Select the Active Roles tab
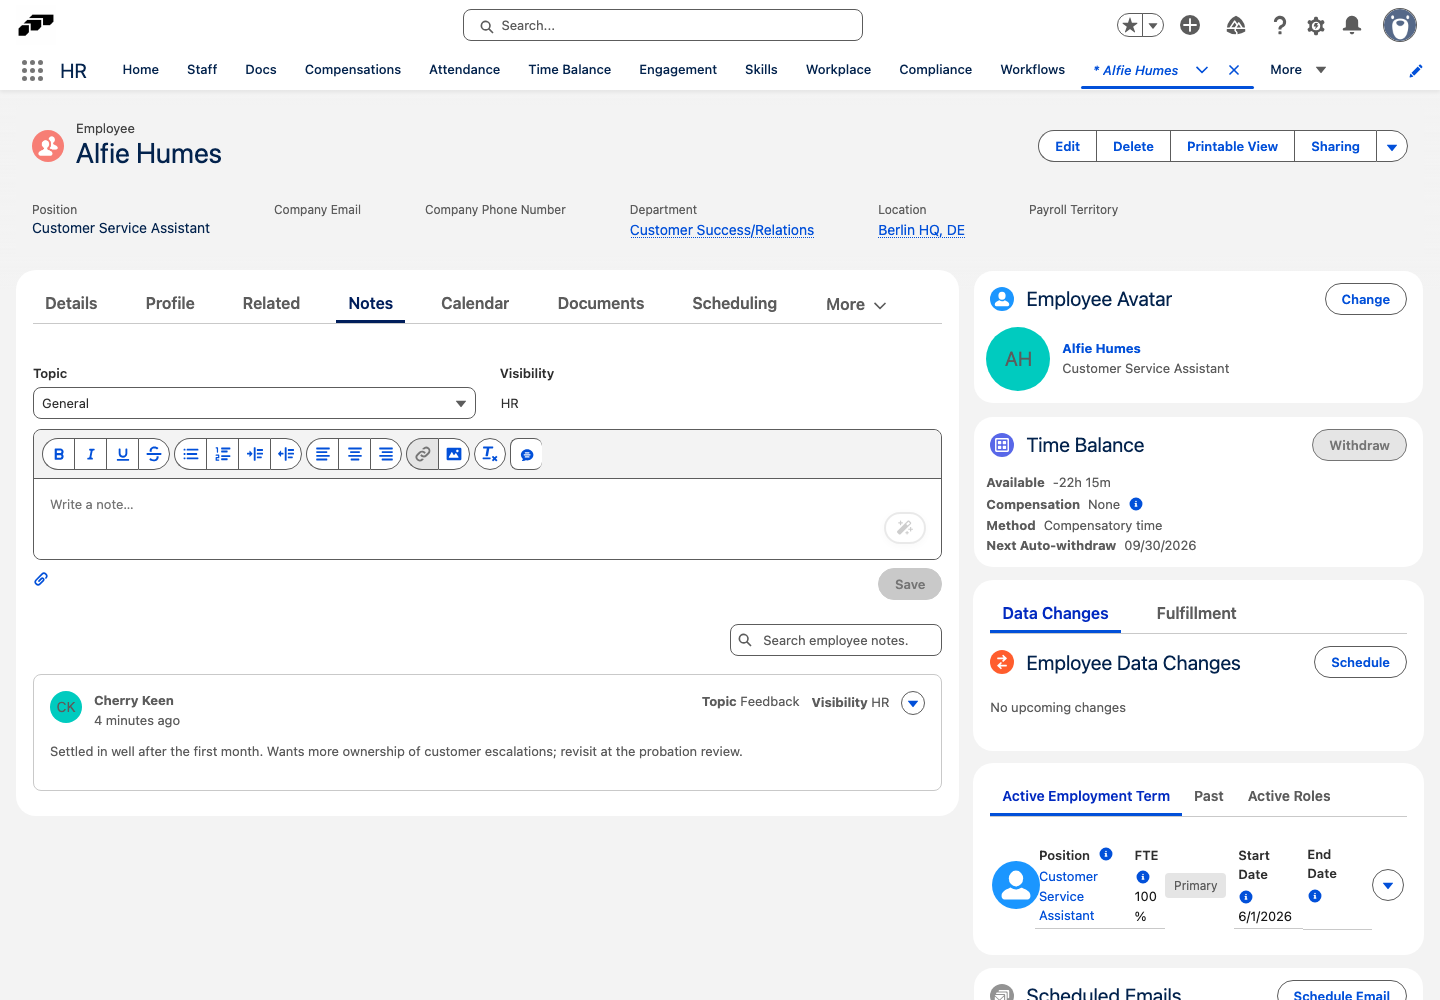The height and width of the screenshot is (1000, 1440). [x=1289, y=796]
